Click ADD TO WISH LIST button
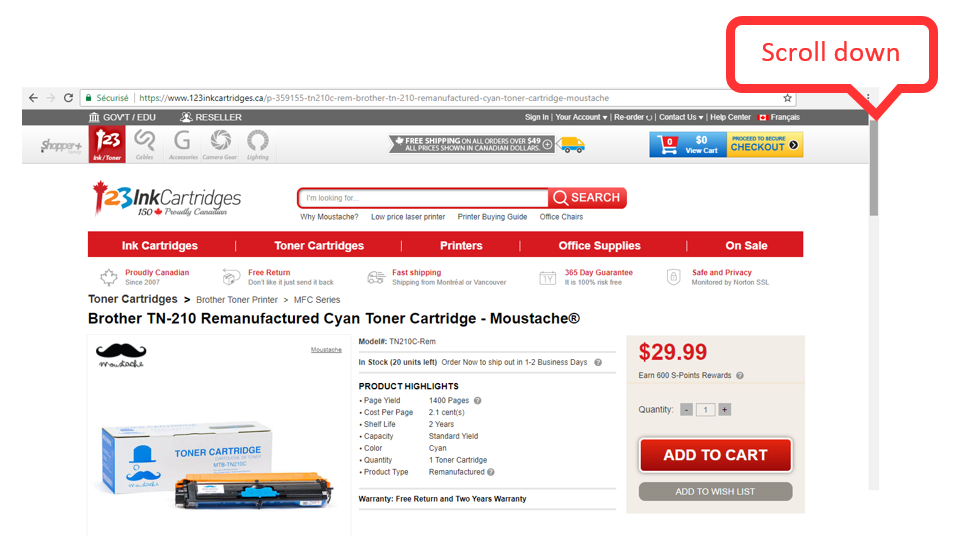 [x=716, y=492]
